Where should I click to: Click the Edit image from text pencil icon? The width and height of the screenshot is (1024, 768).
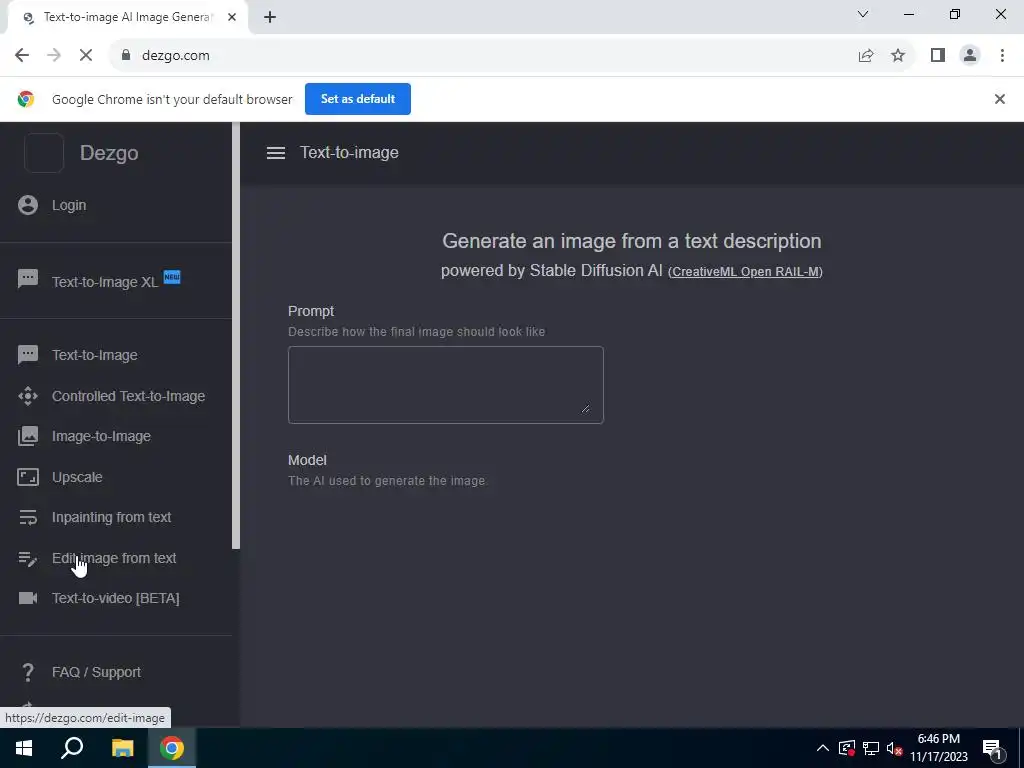click(x=28, y=558)
